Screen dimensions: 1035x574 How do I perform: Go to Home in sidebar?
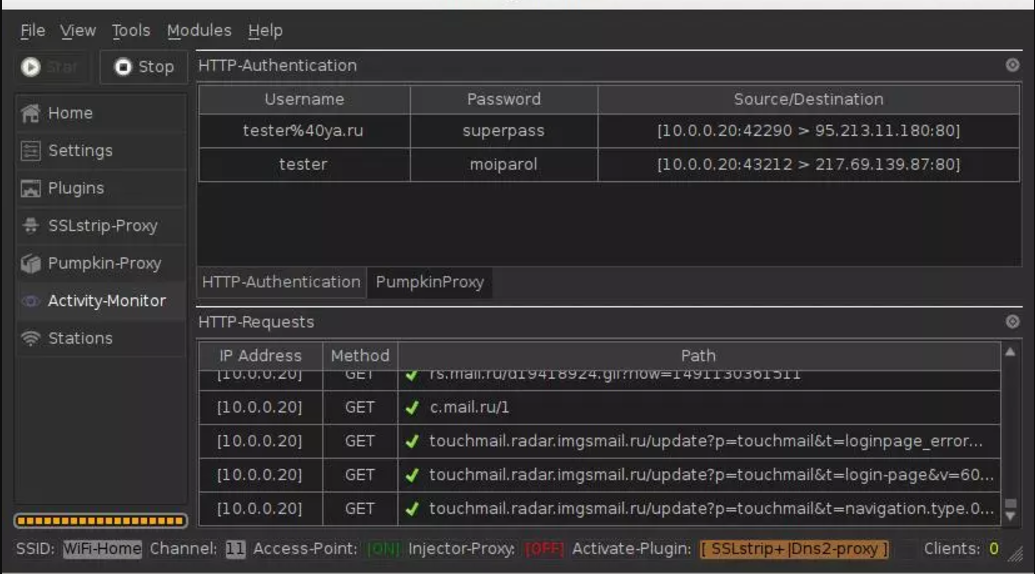pos(70,113)
